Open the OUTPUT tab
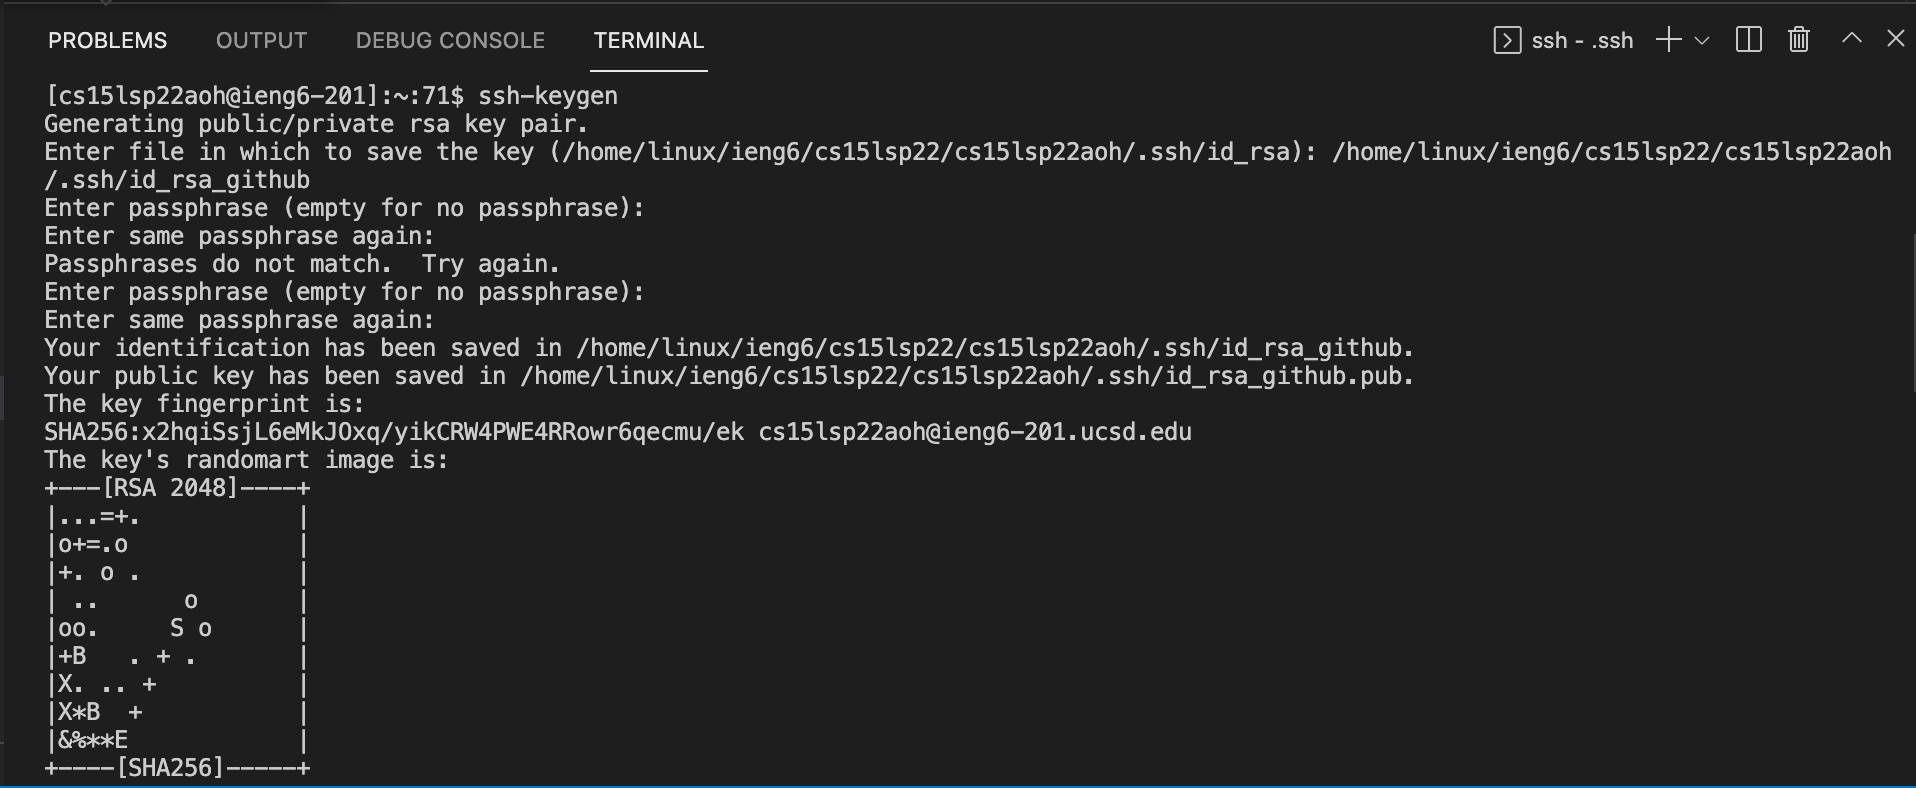Image resolution: width=1916 pixels, height=788 pixels. point(261,41)
